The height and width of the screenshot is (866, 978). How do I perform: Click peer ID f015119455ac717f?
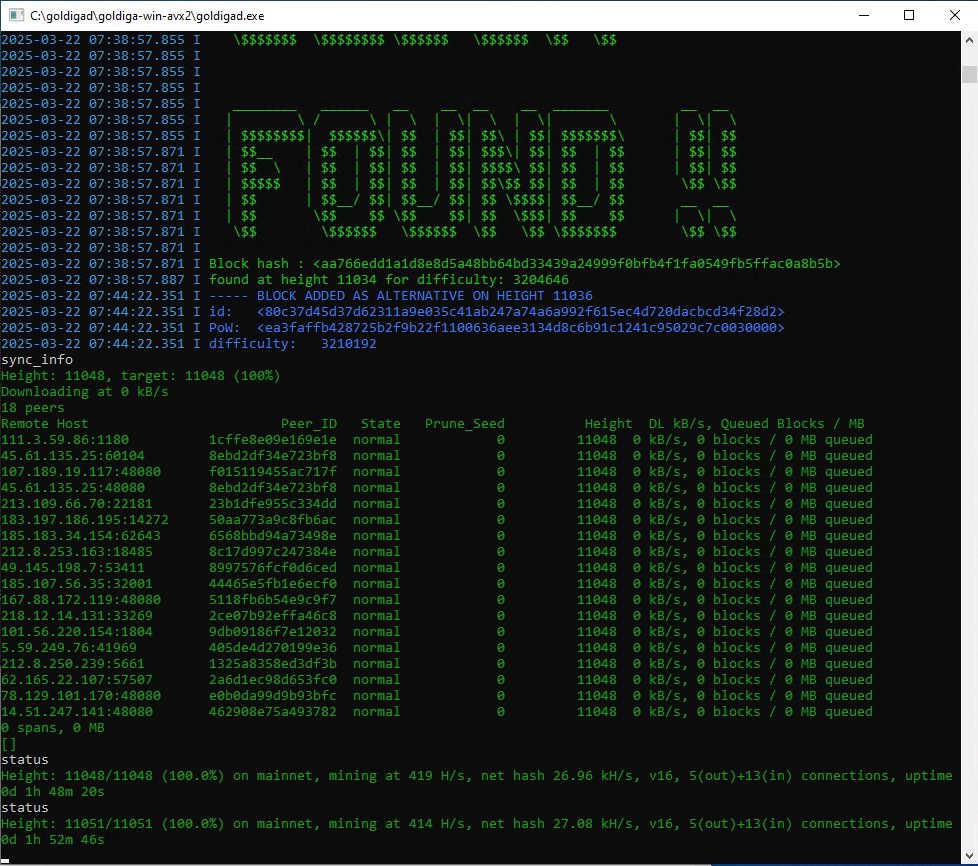tap(273, 472)
